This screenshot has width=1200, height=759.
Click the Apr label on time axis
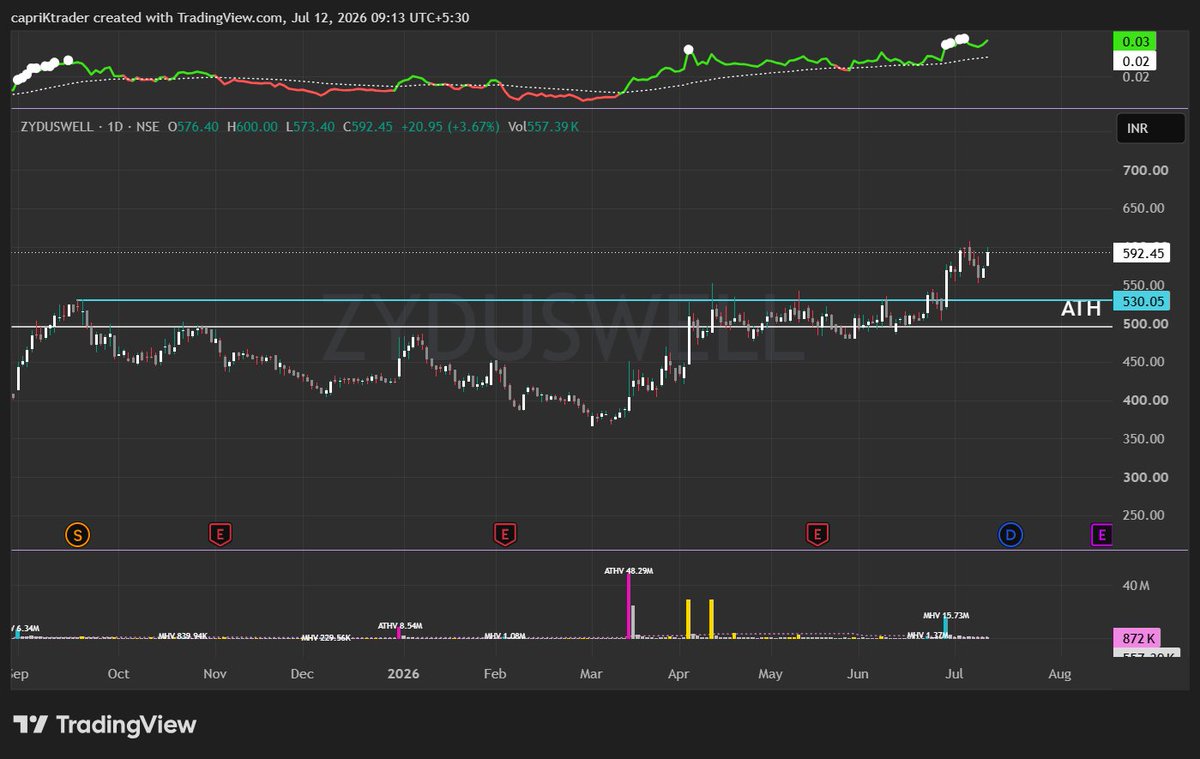click(679, 674)
